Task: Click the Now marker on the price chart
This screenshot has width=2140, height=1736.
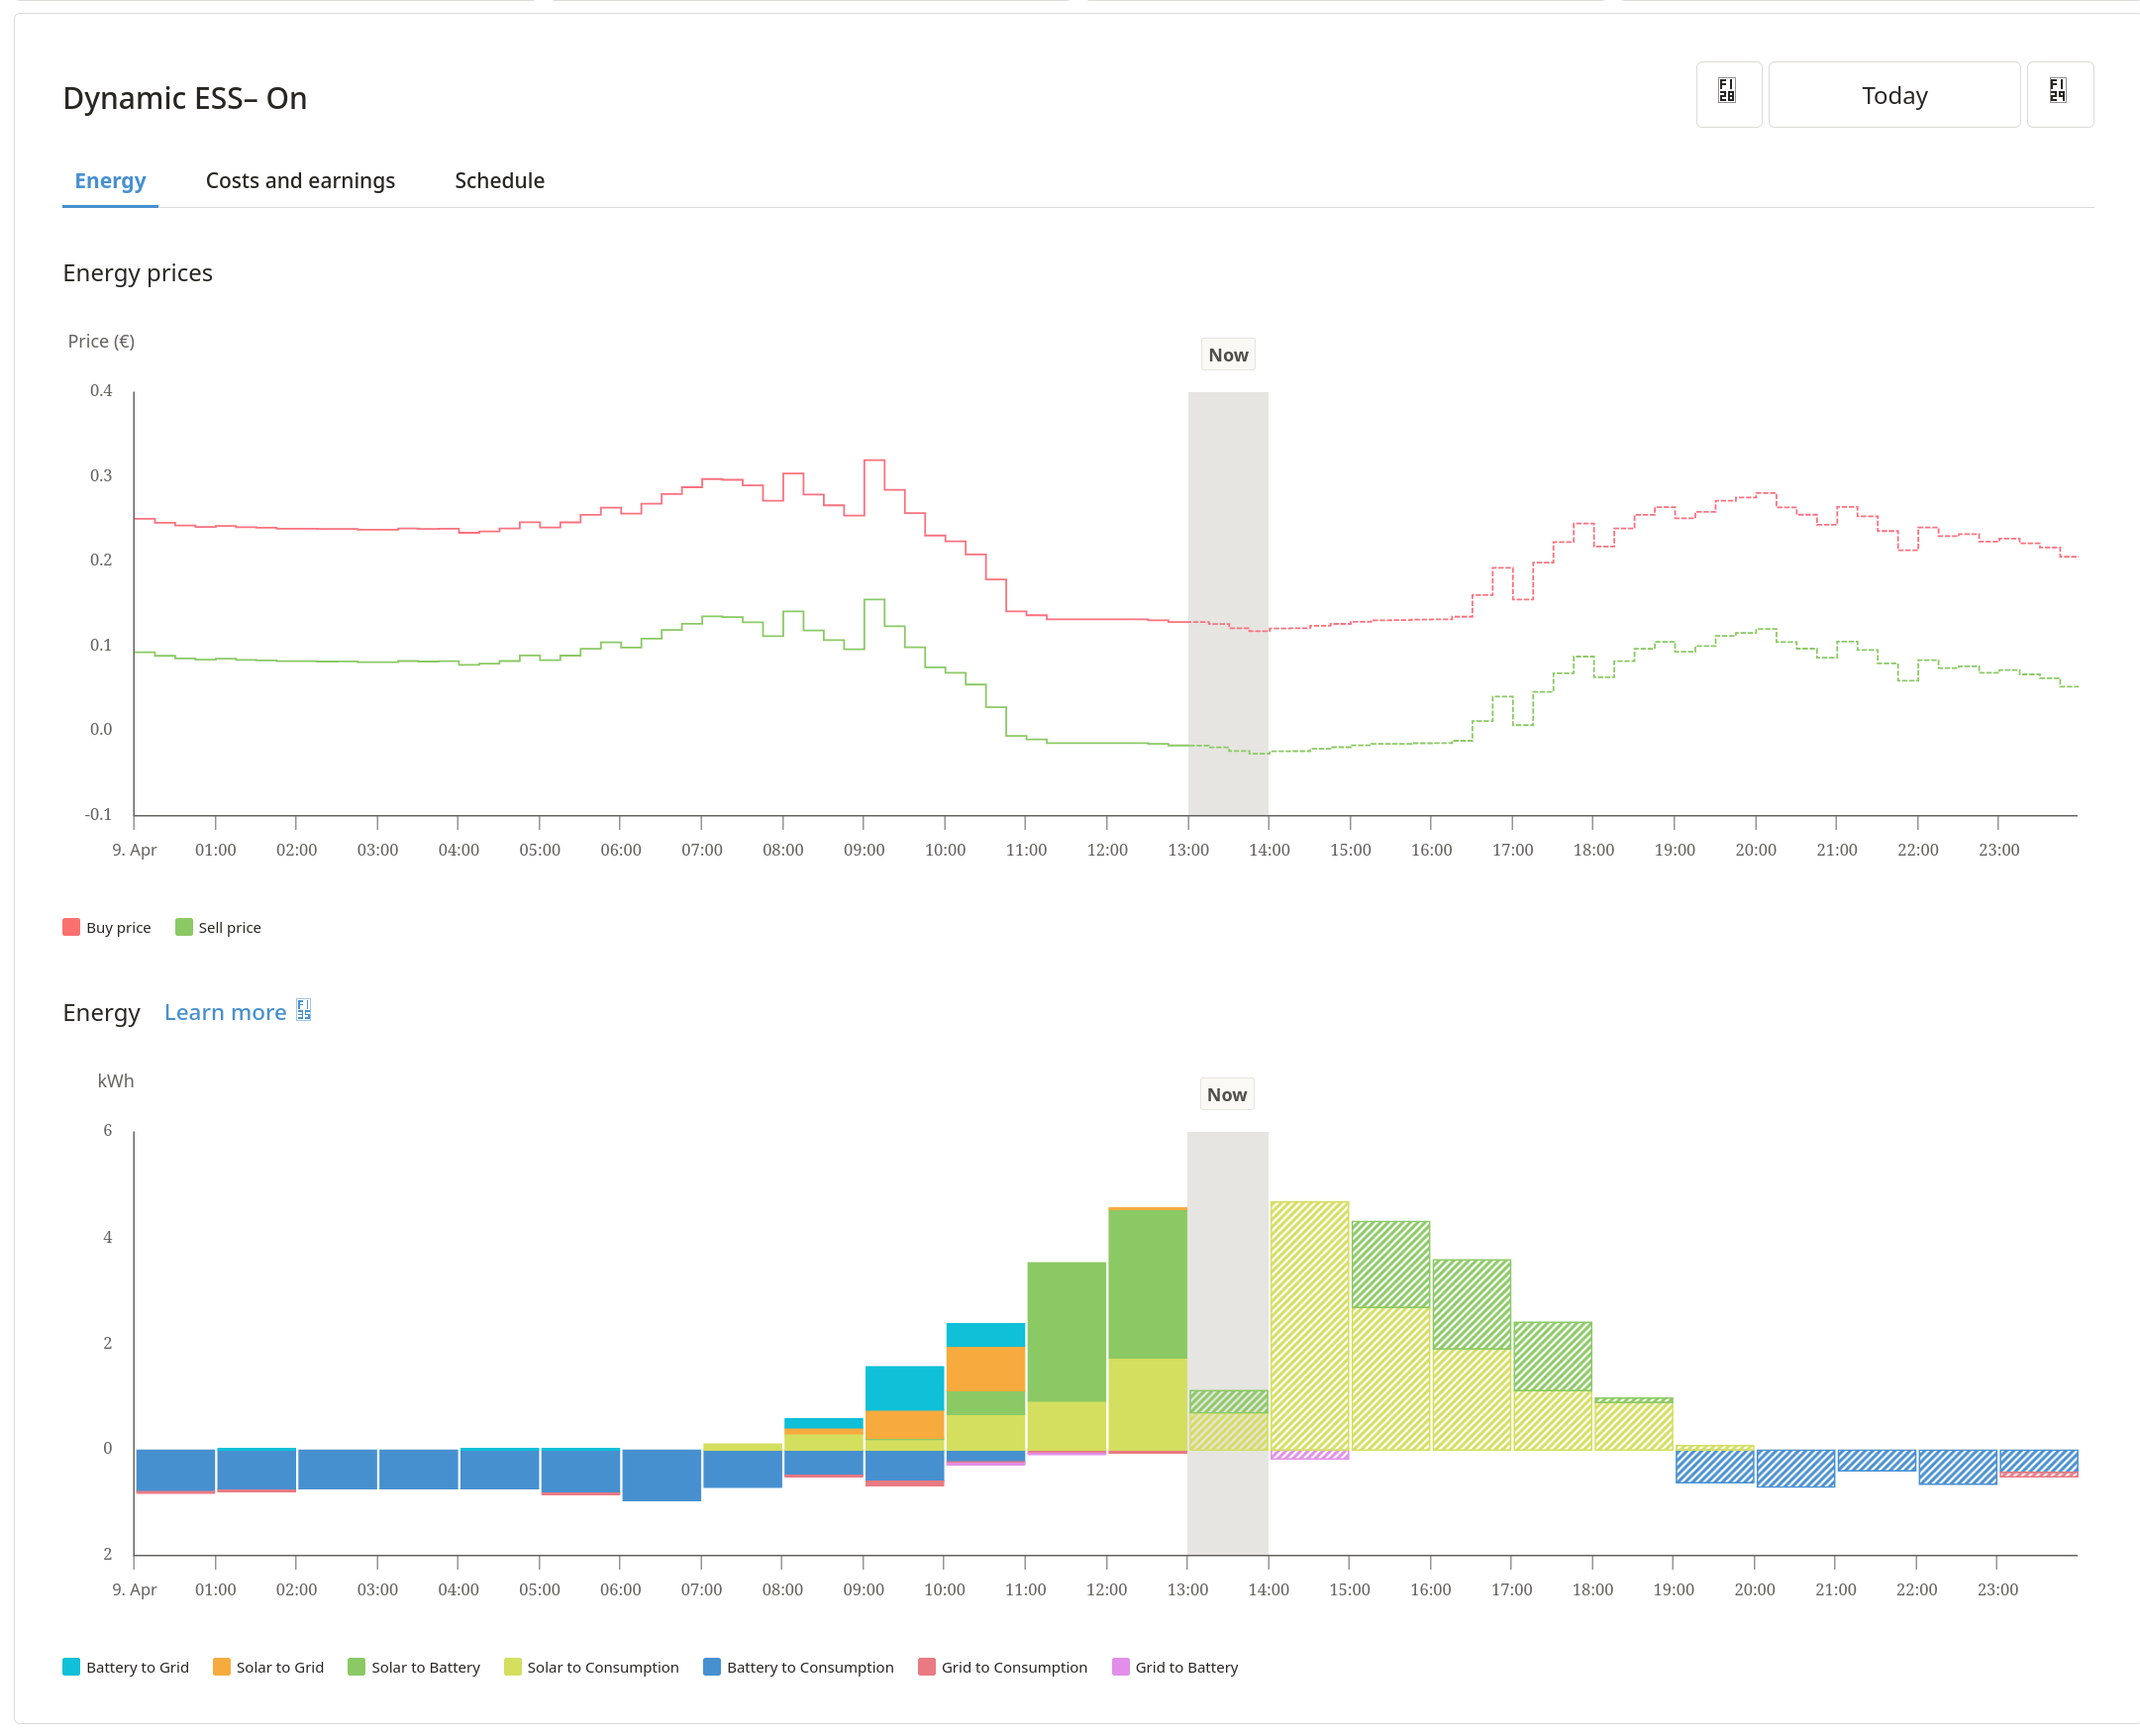Action: point(1227,354)
